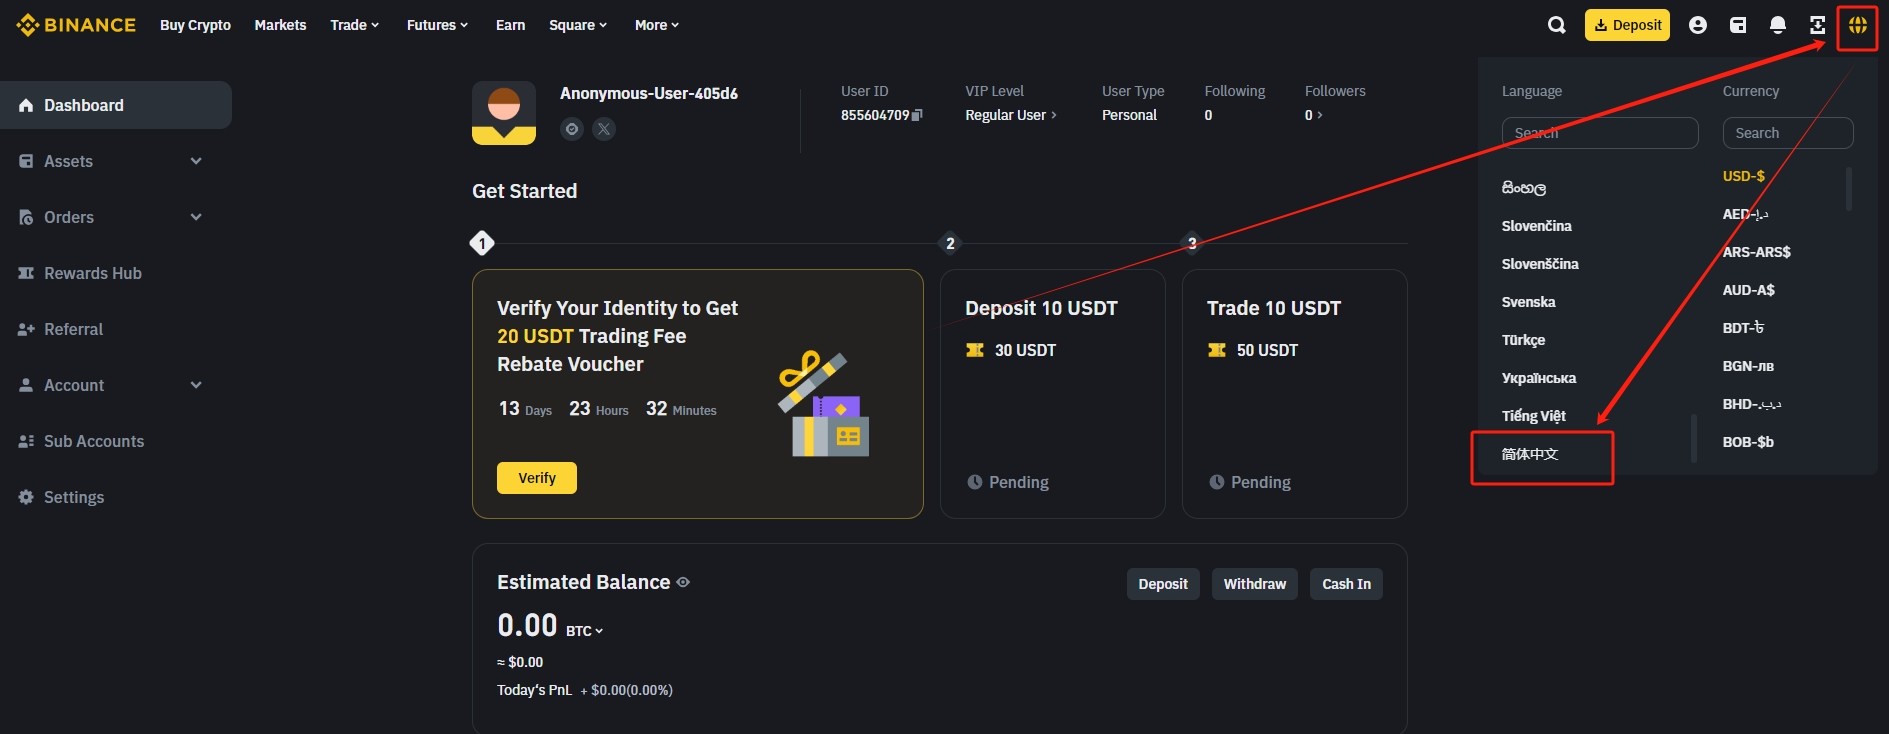This screenshot has width=1889, height=734.
Task: Select 简体中文 language option
Action: 1530,454
